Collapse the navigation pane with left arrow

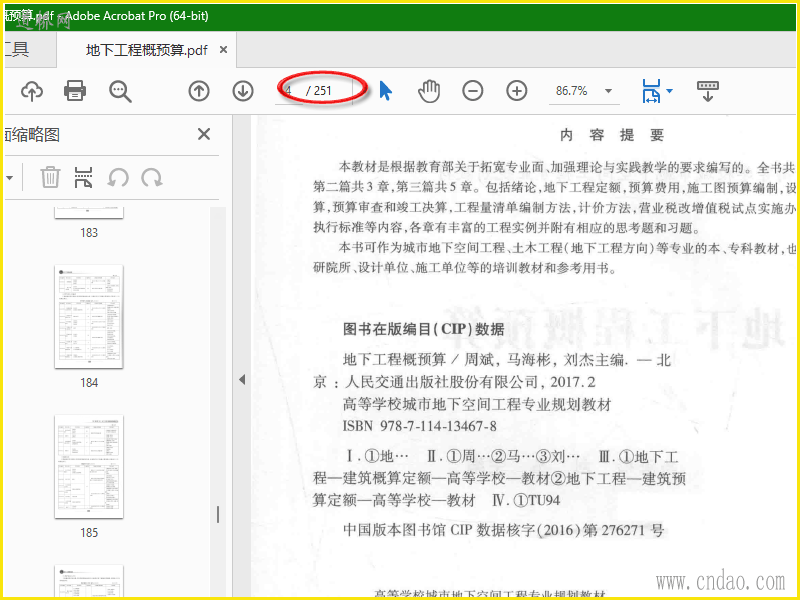(x=242, y=380)
